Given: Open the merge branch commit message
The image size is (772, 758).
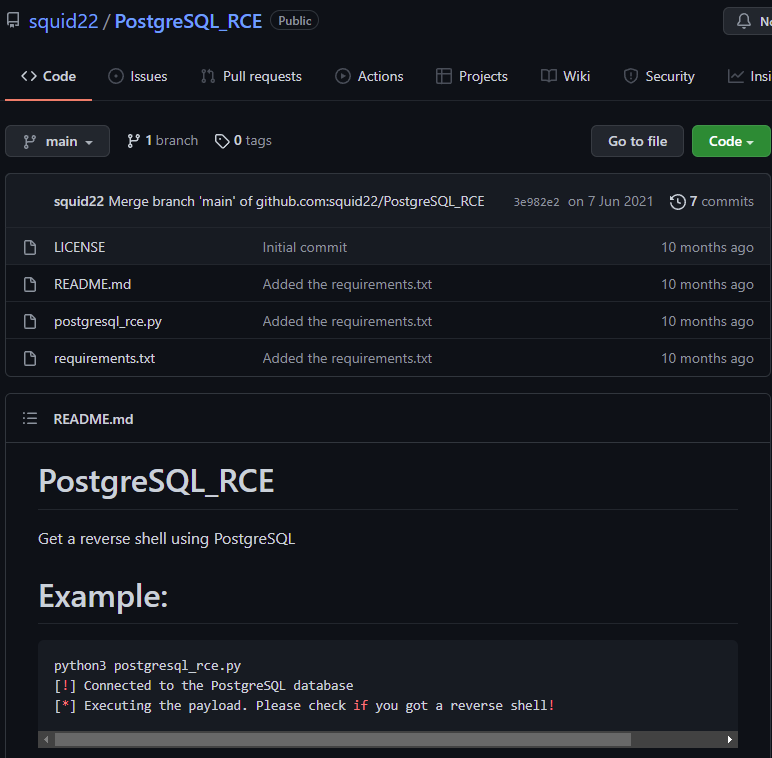Looking at the screenshot, I should click(296, 201).
